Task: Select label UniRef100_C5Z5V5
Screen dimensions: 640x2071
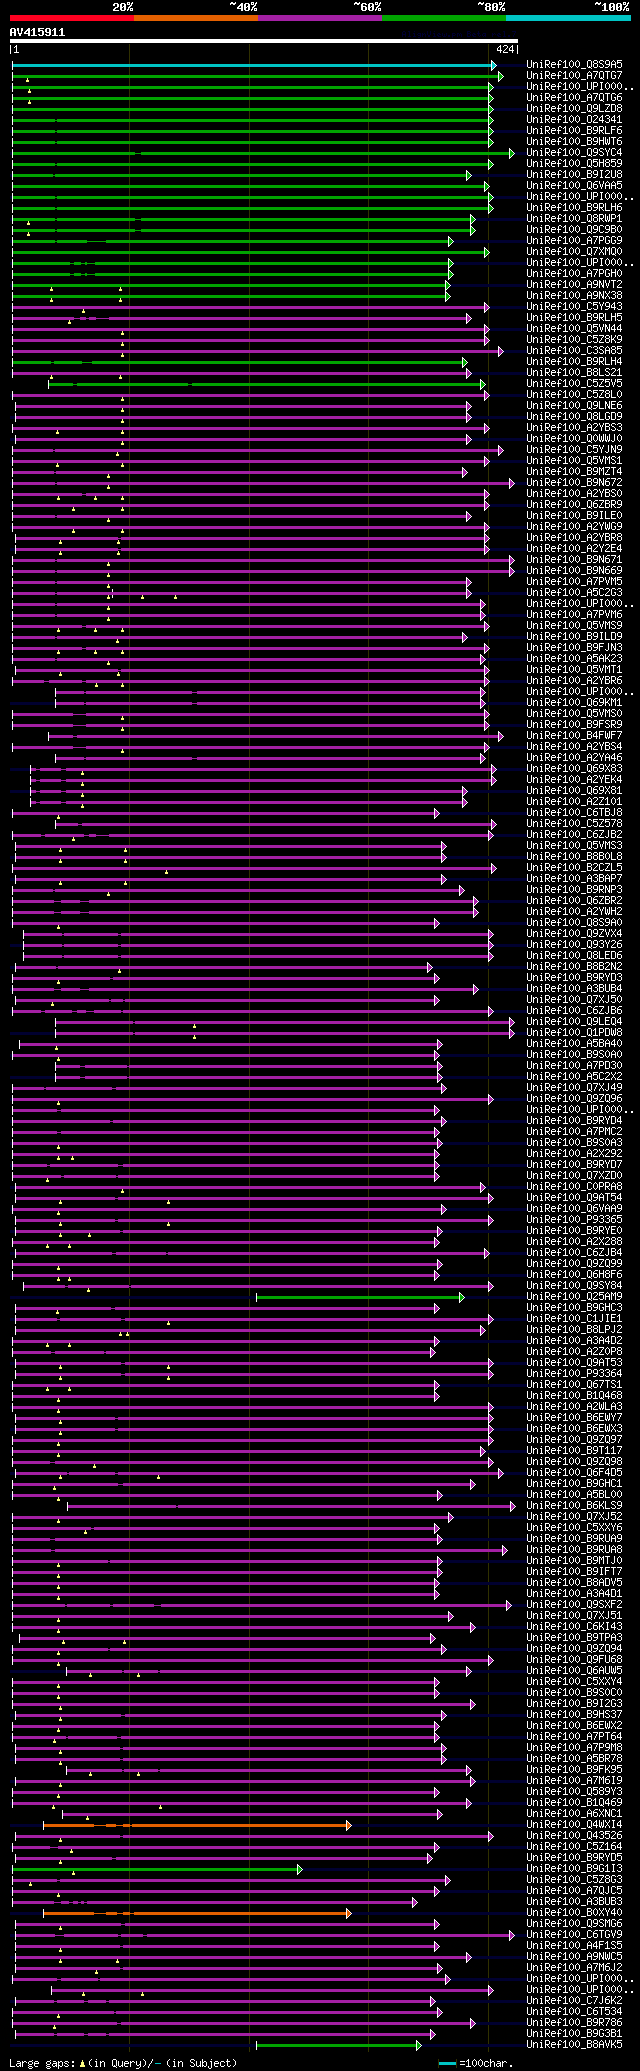Action: pyautogui.click(x=574, y=384)
